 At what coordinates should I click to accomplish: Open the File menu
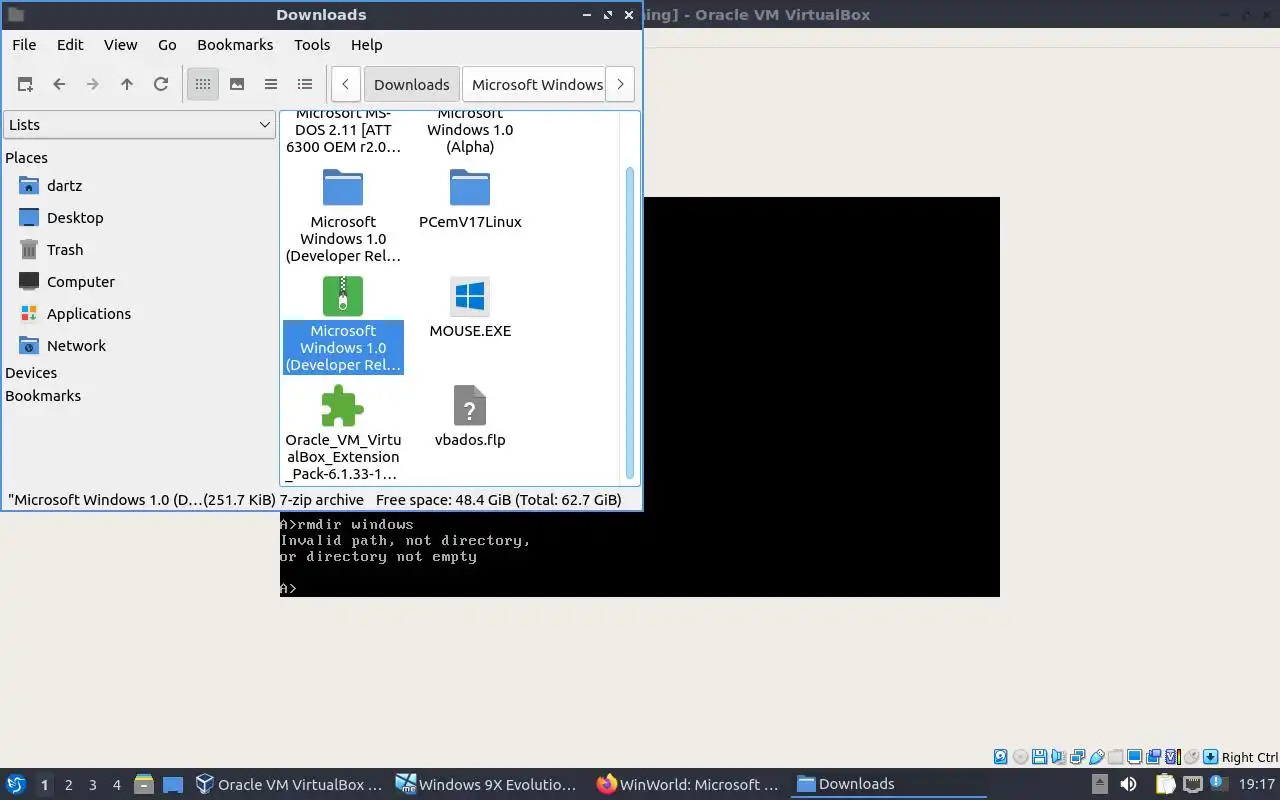[x=24, y=44]
